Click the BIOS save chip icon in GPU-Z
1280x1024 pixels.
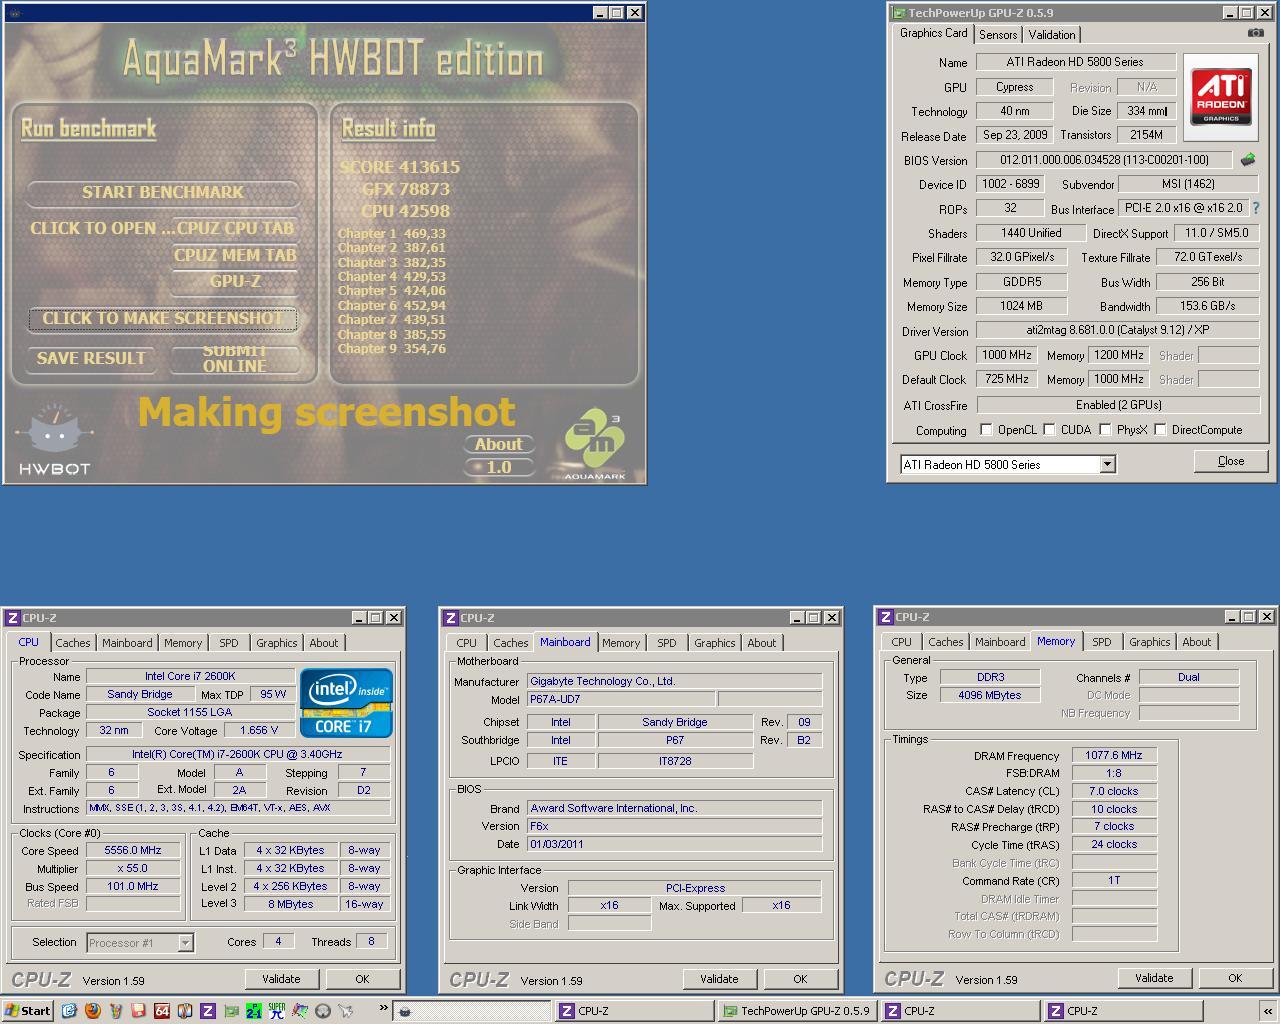click(1248, 160)
